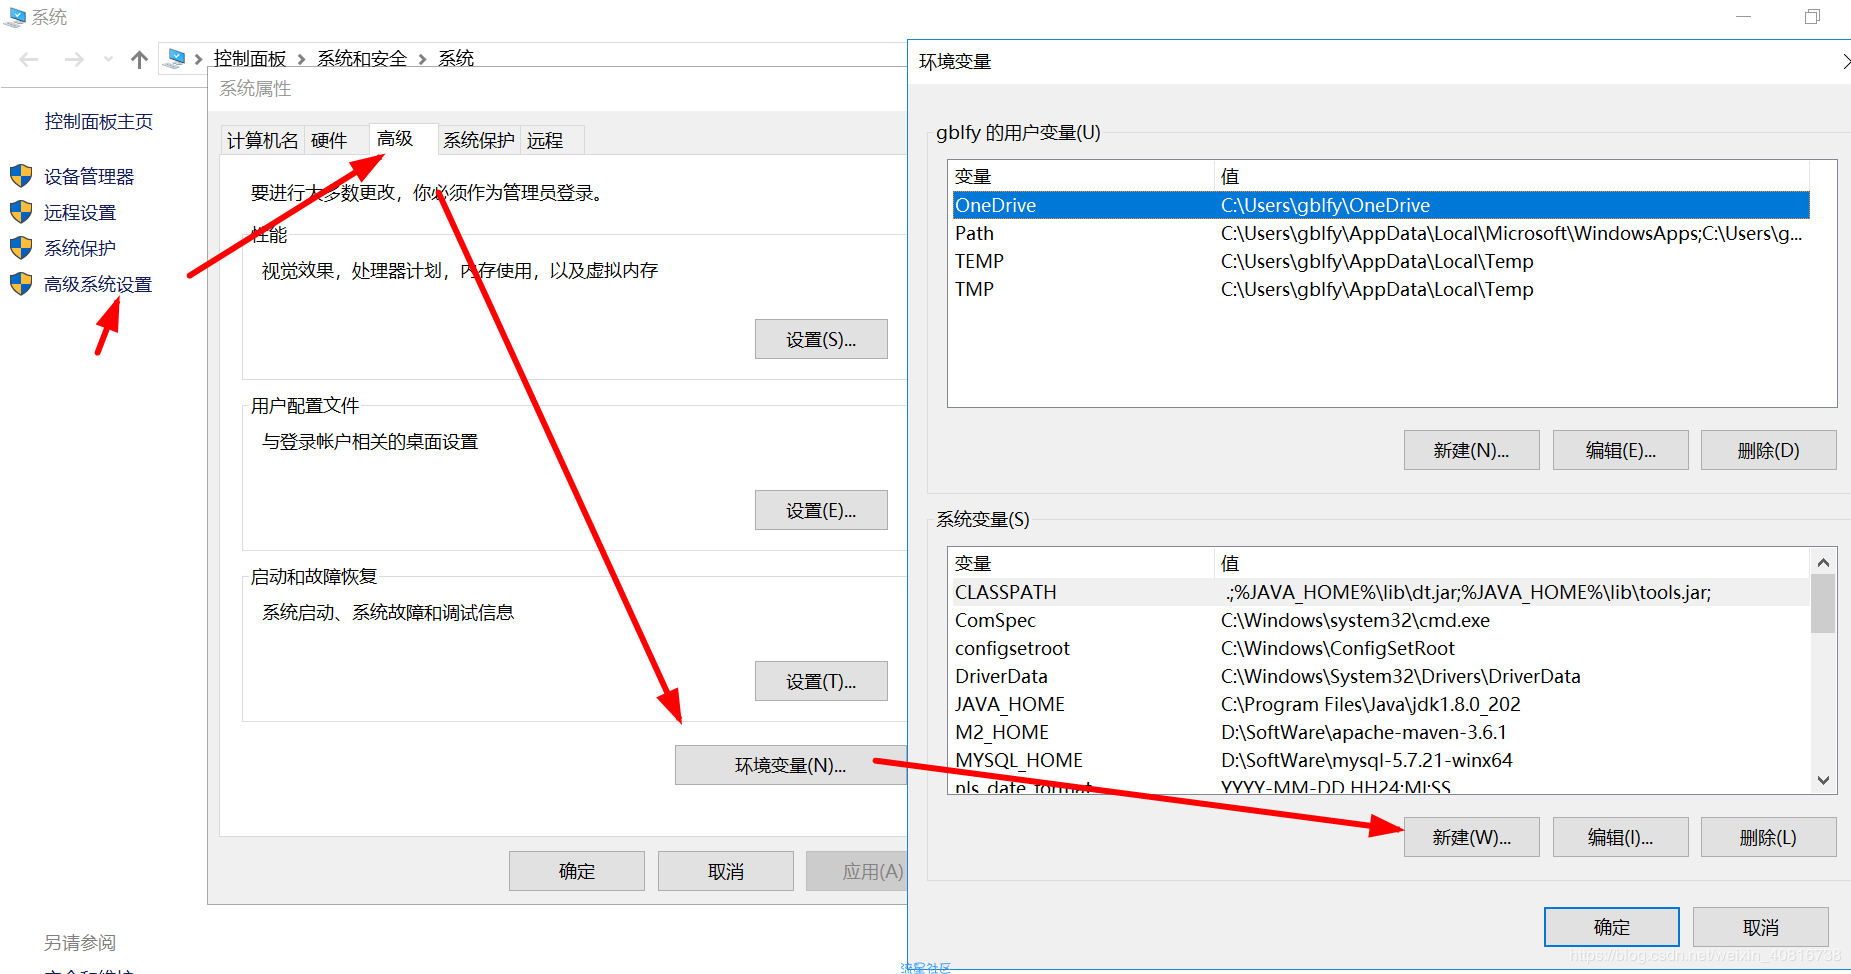Open user profile 设置(E)... button
The image size is (1851, 974).
[821, 511]
